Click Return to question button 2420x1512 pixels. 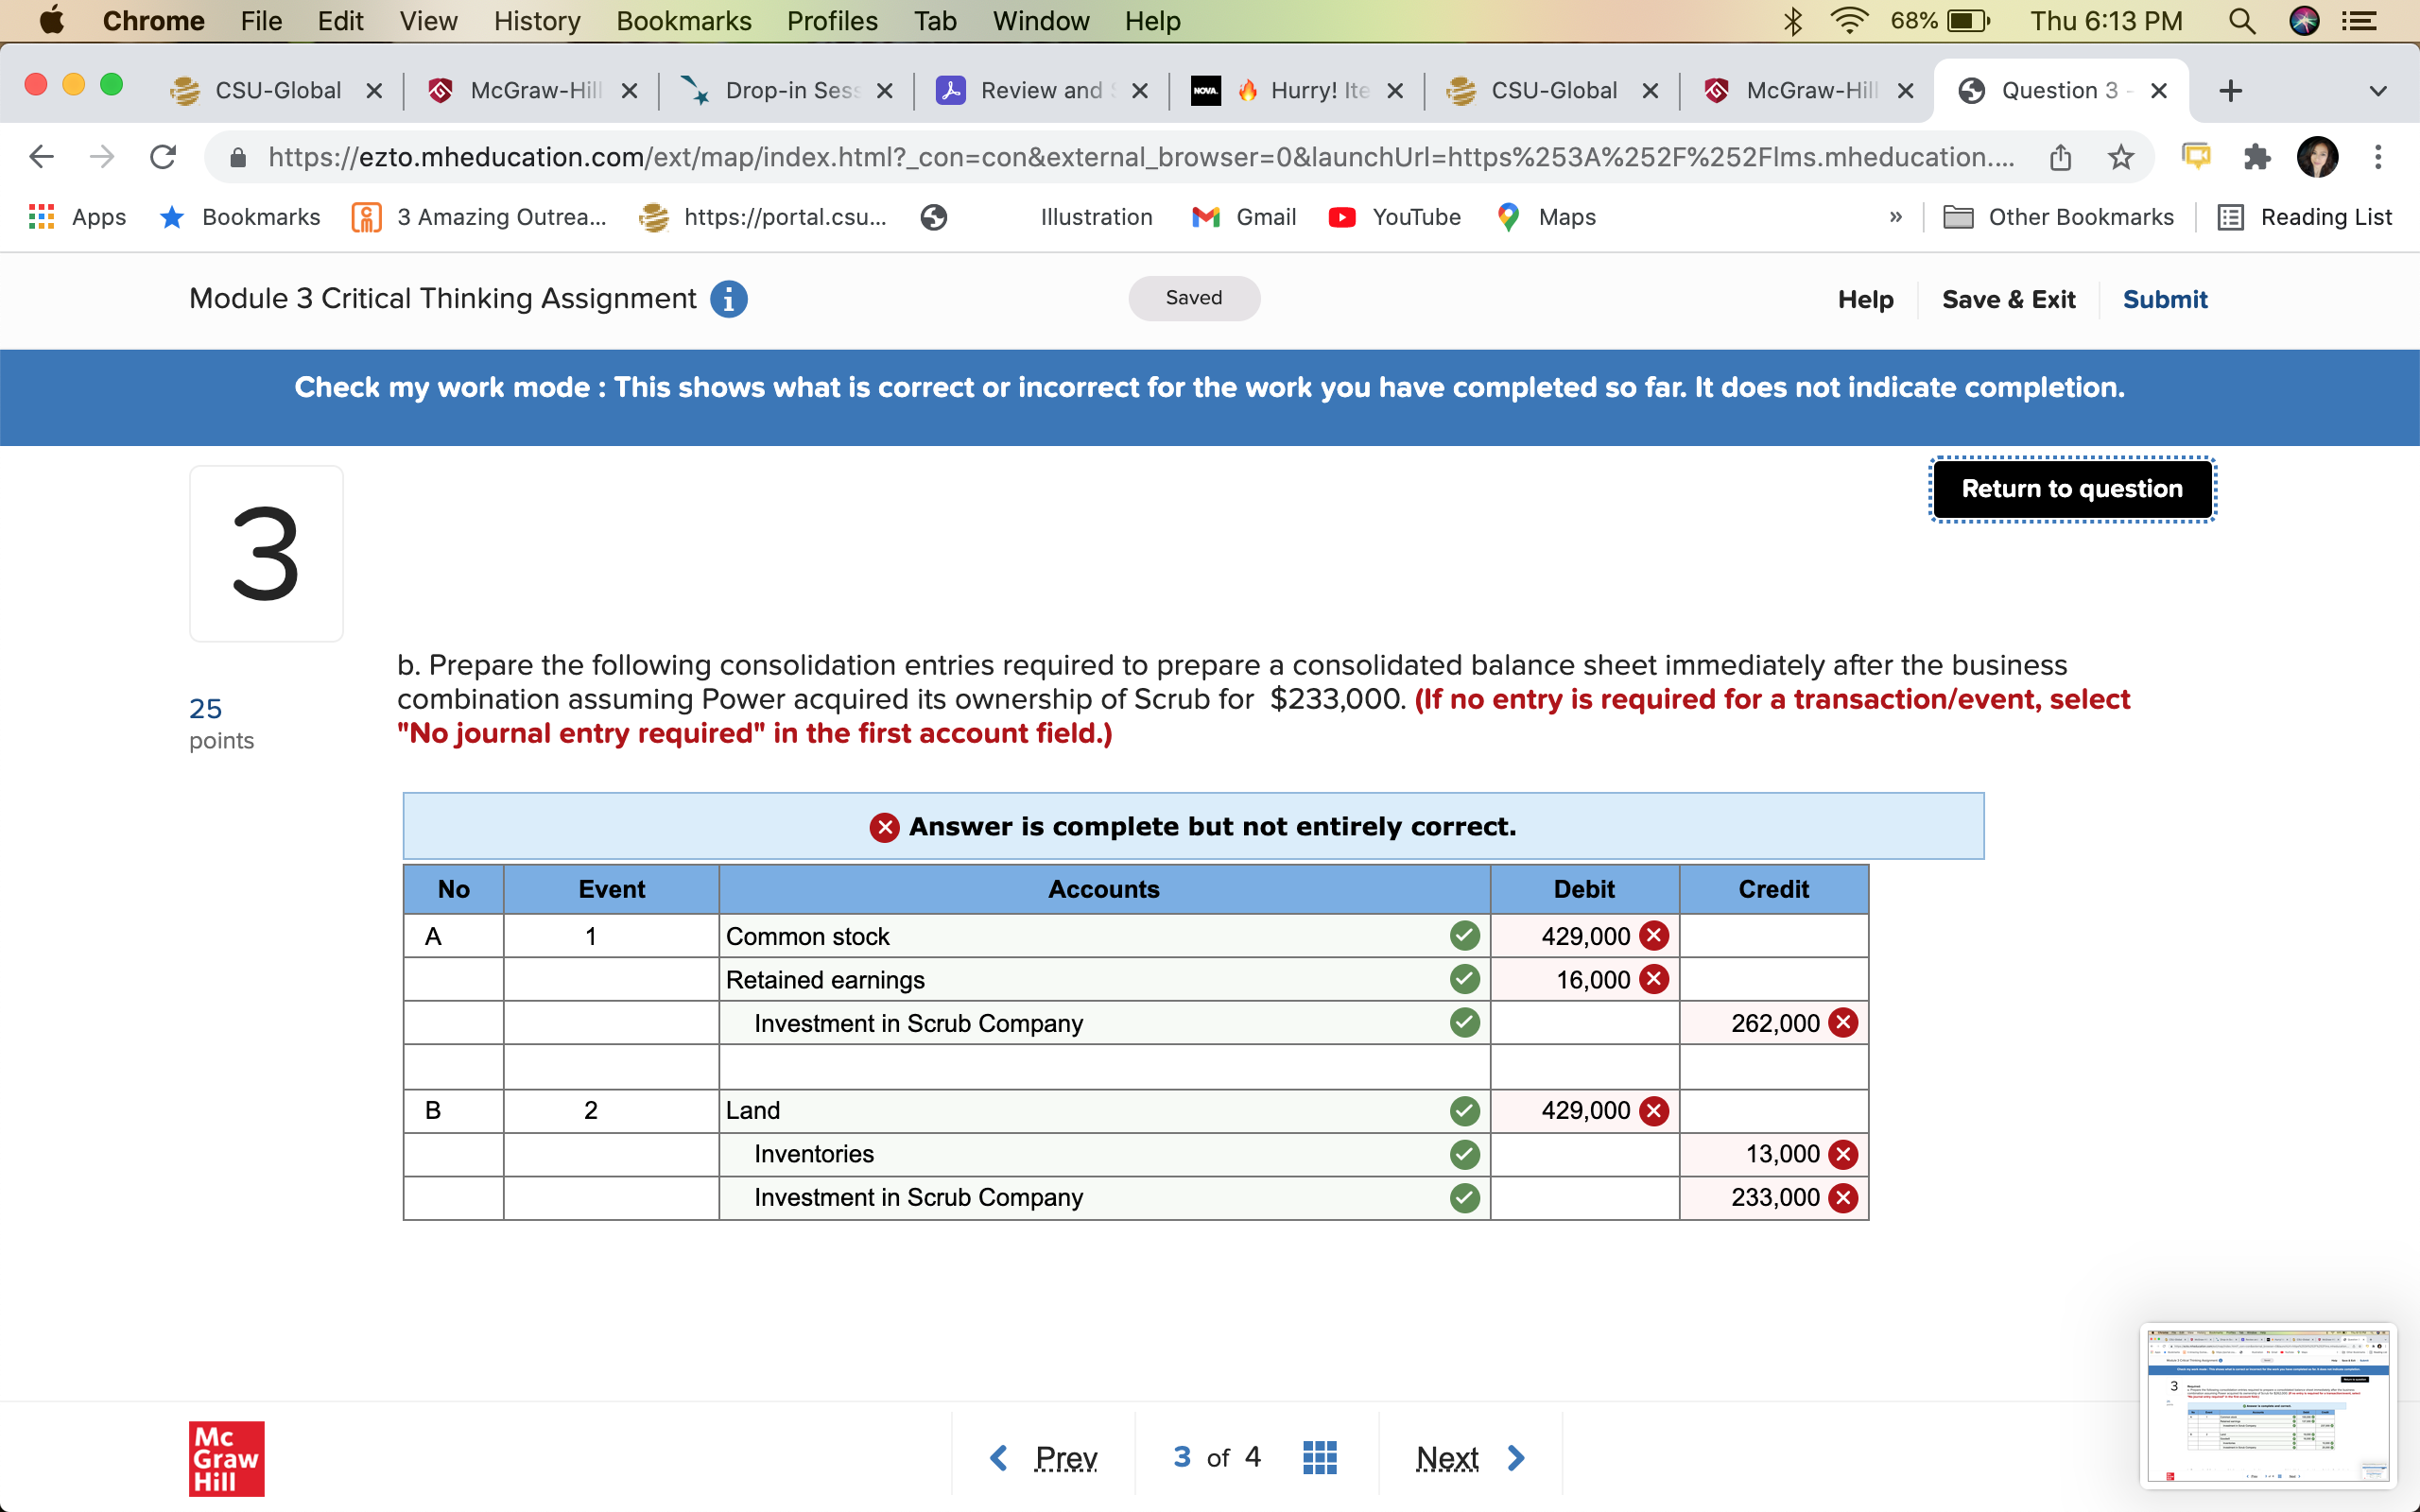pyautogui.click(x=2071, y=489)
